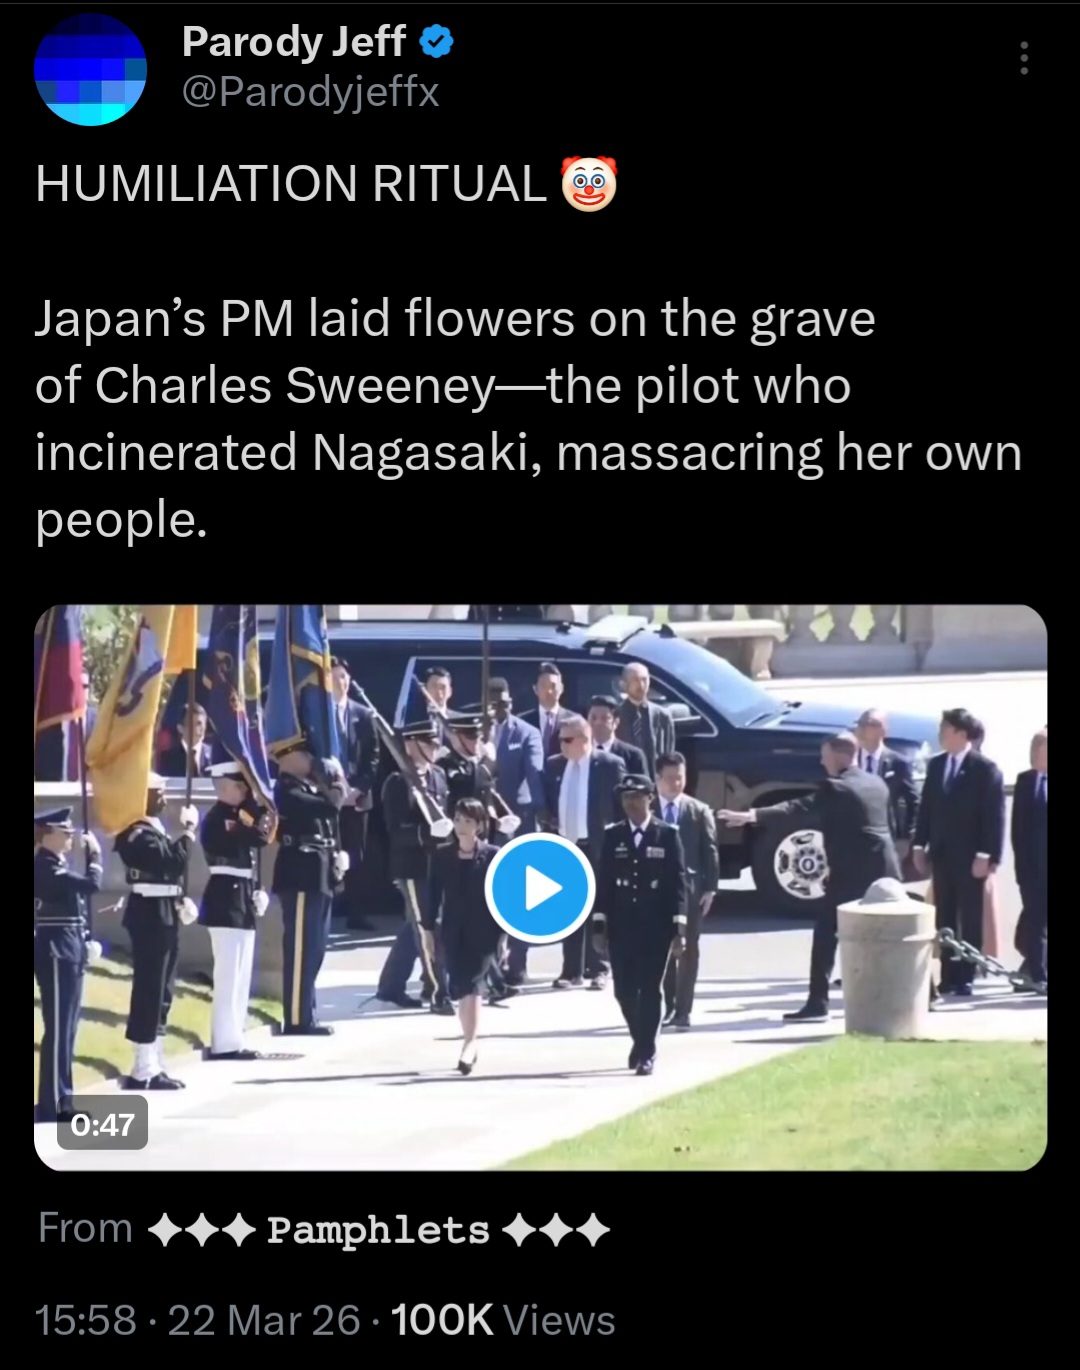Click the diamond stars right of Pamphlets

tap(556, 1231)
